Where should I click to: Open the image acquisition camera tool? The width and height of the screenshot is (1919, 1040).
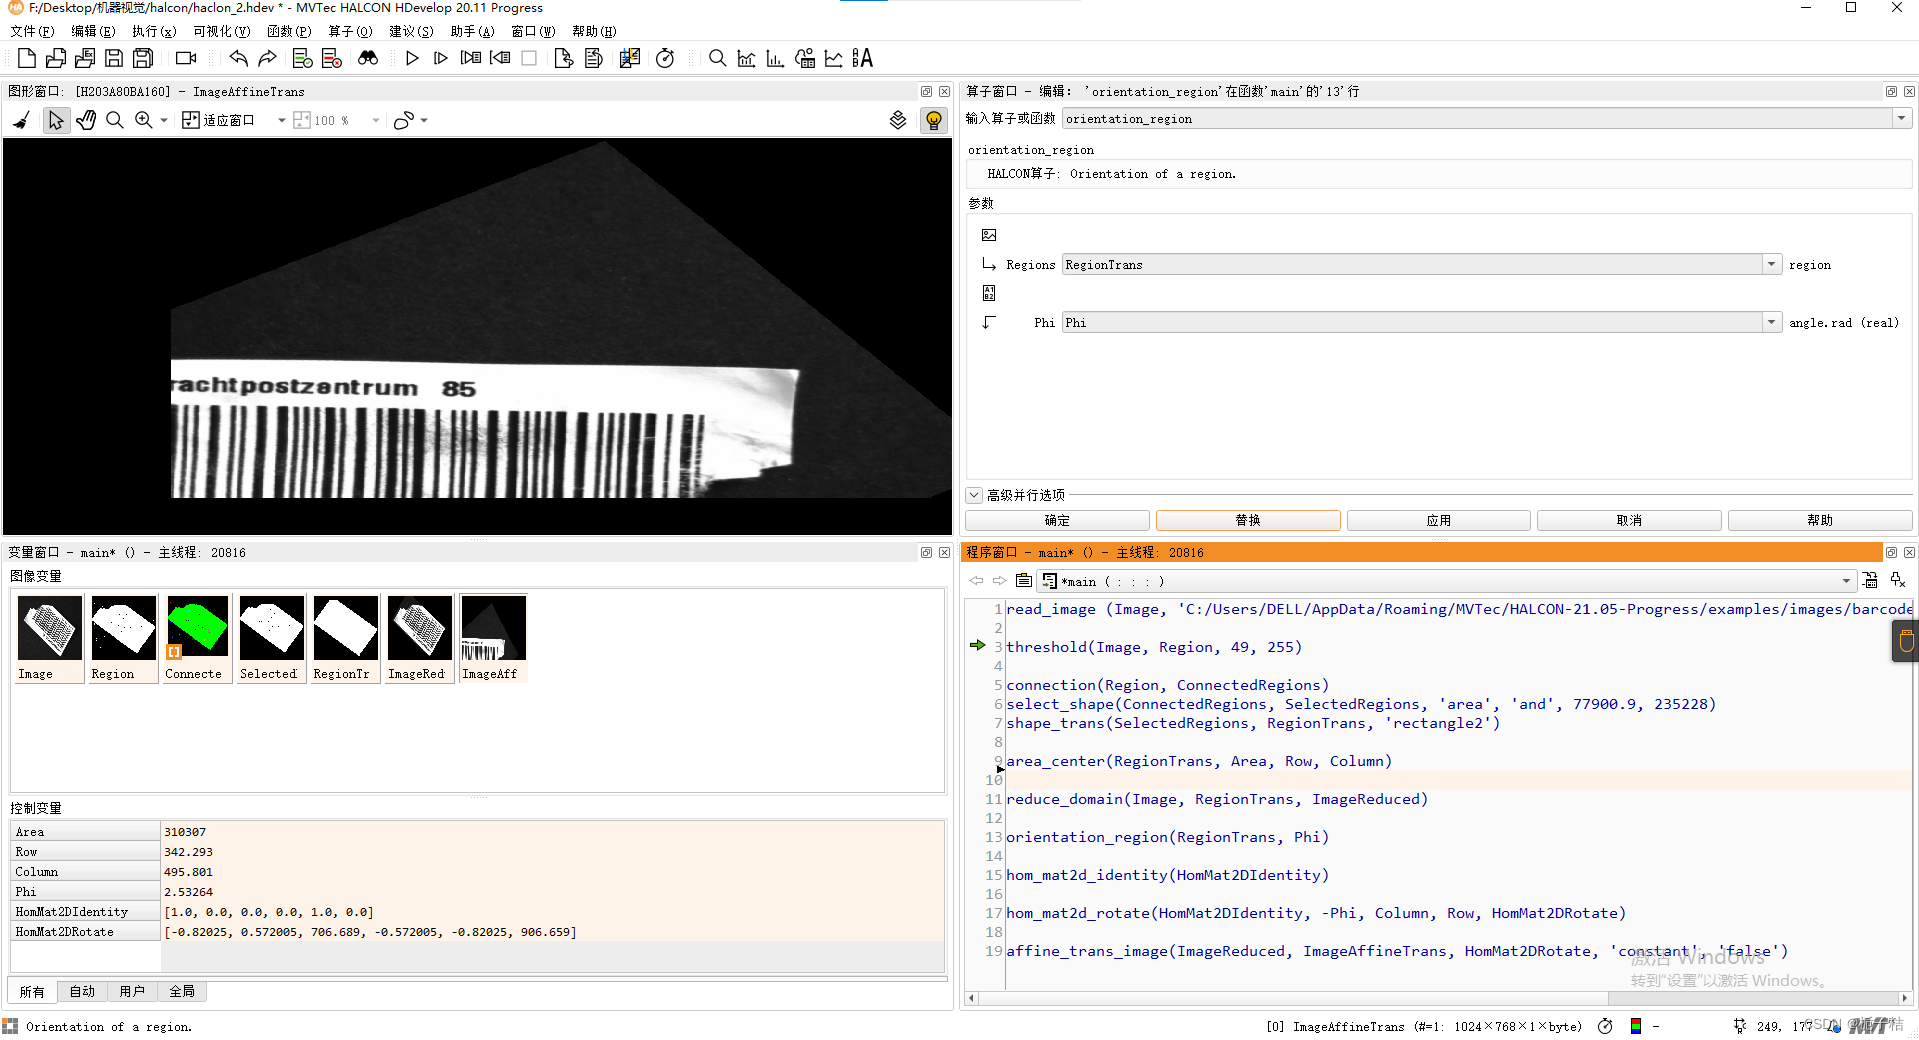186,58
